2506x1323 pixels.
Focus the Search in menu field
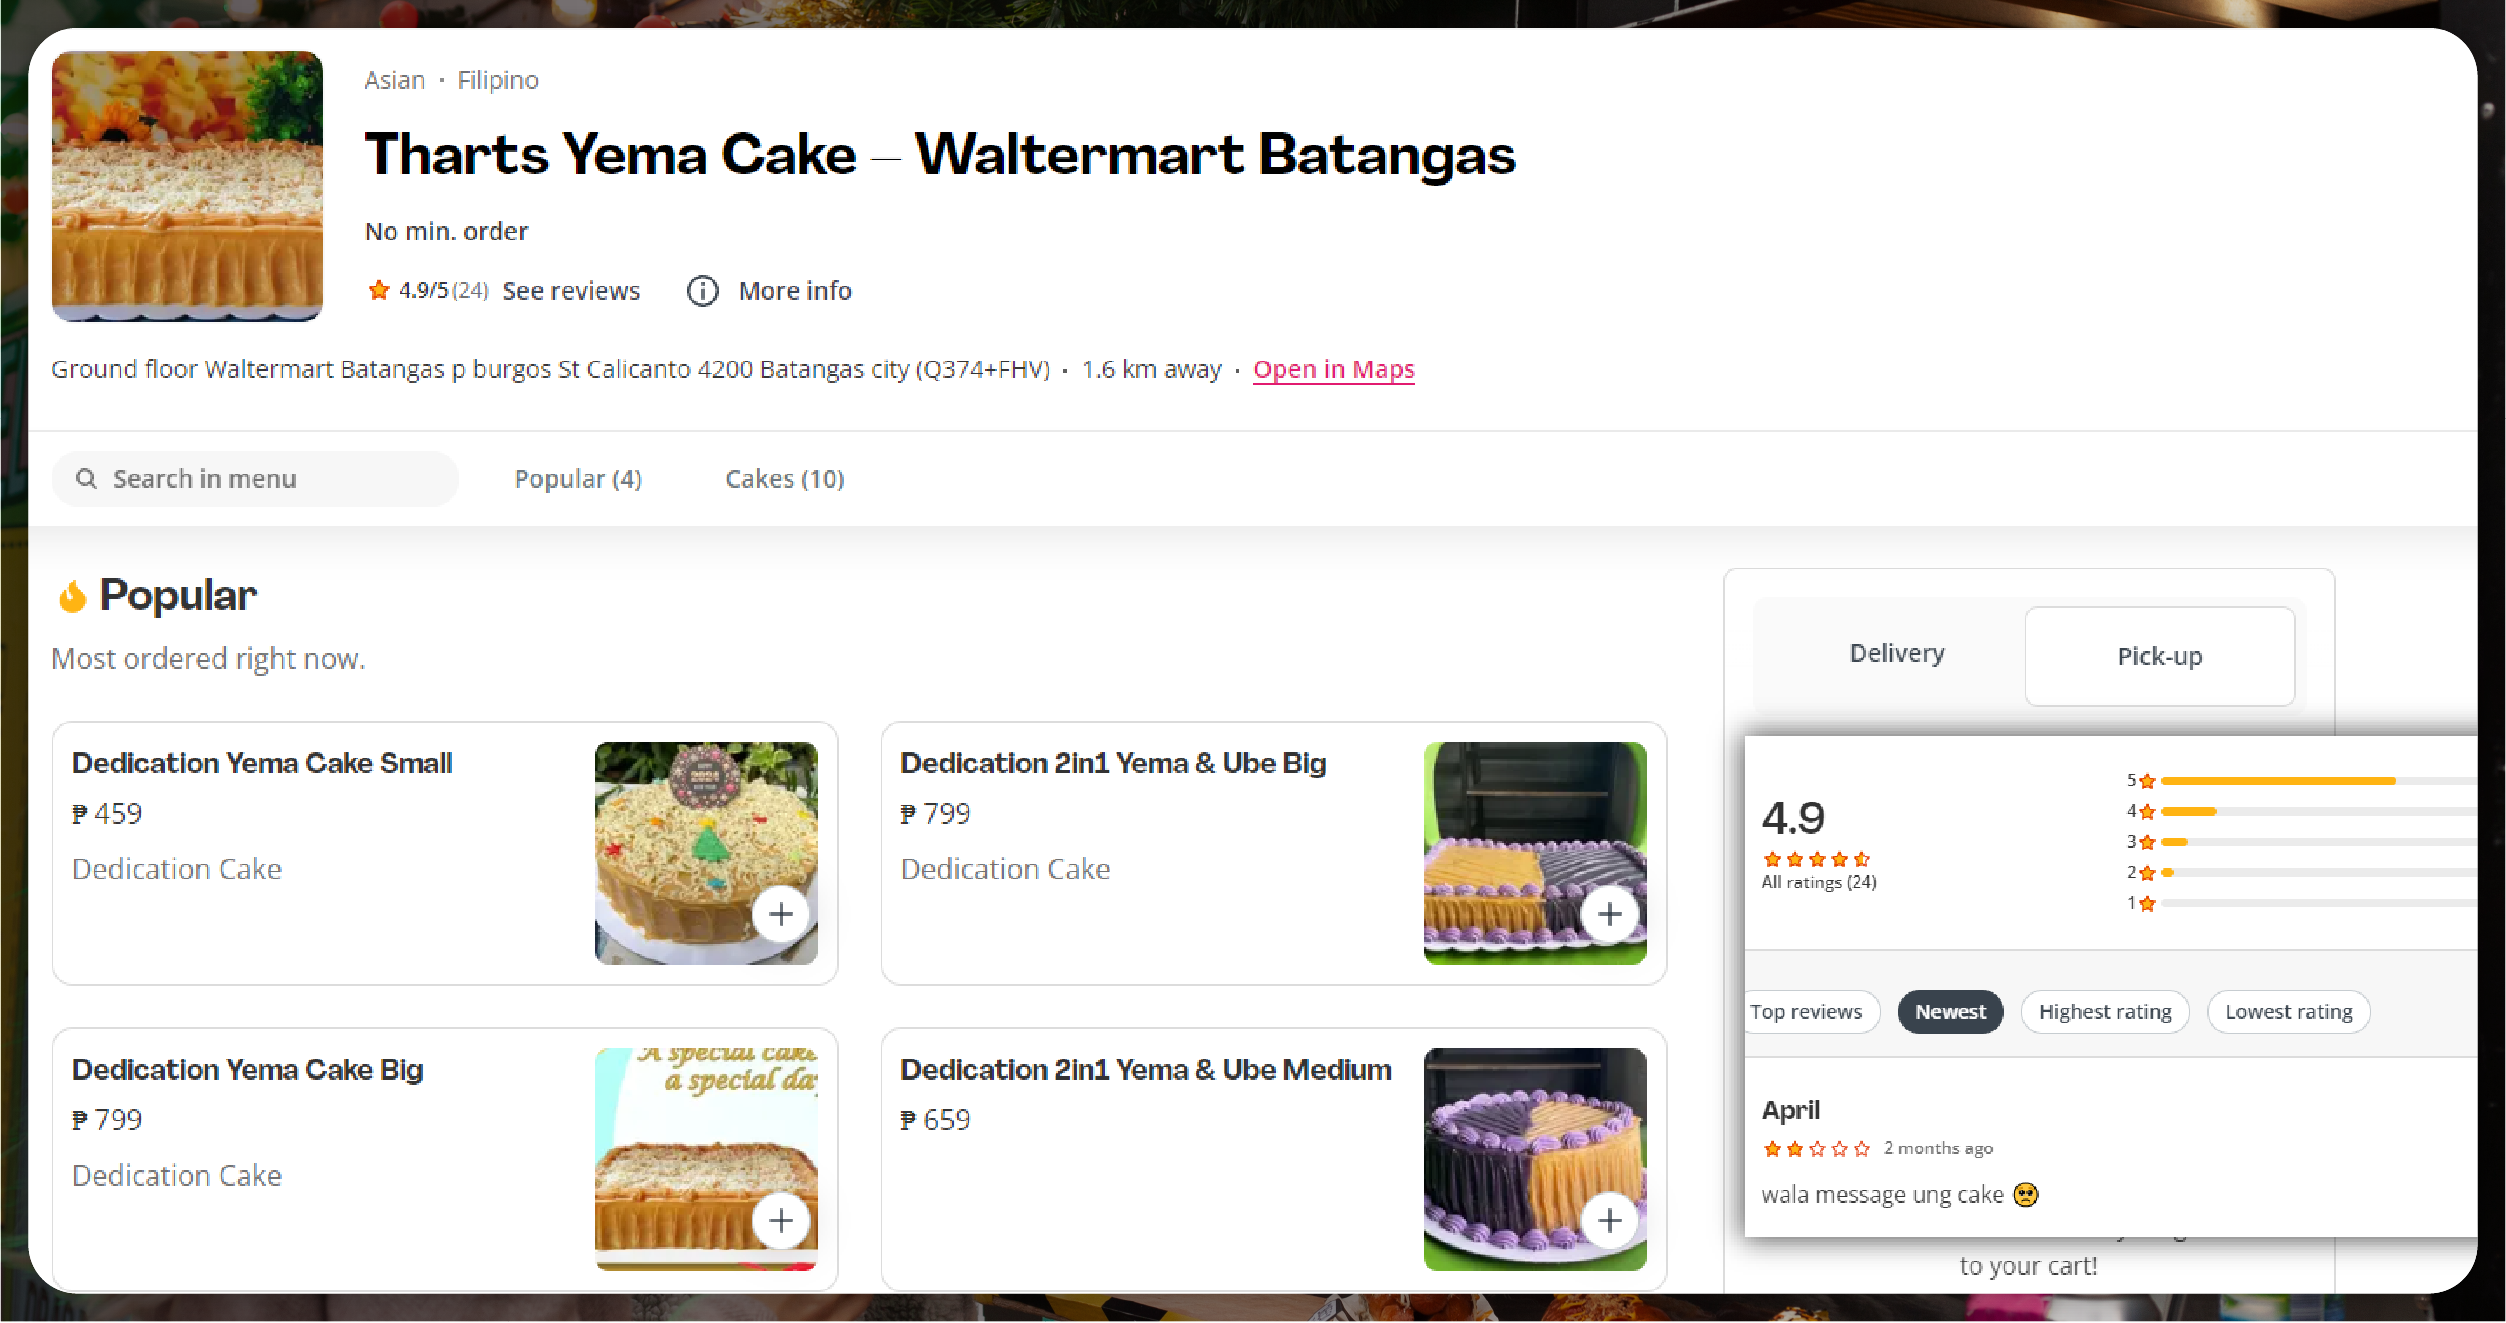tap(270, 479)
